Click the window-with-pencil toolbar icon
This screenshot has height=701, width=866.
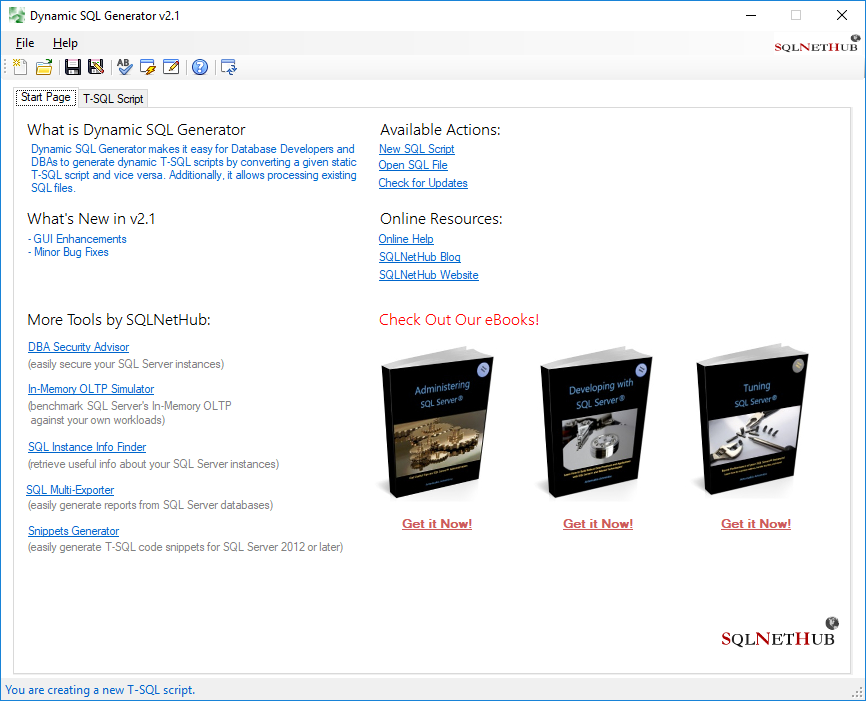[171, 67]
